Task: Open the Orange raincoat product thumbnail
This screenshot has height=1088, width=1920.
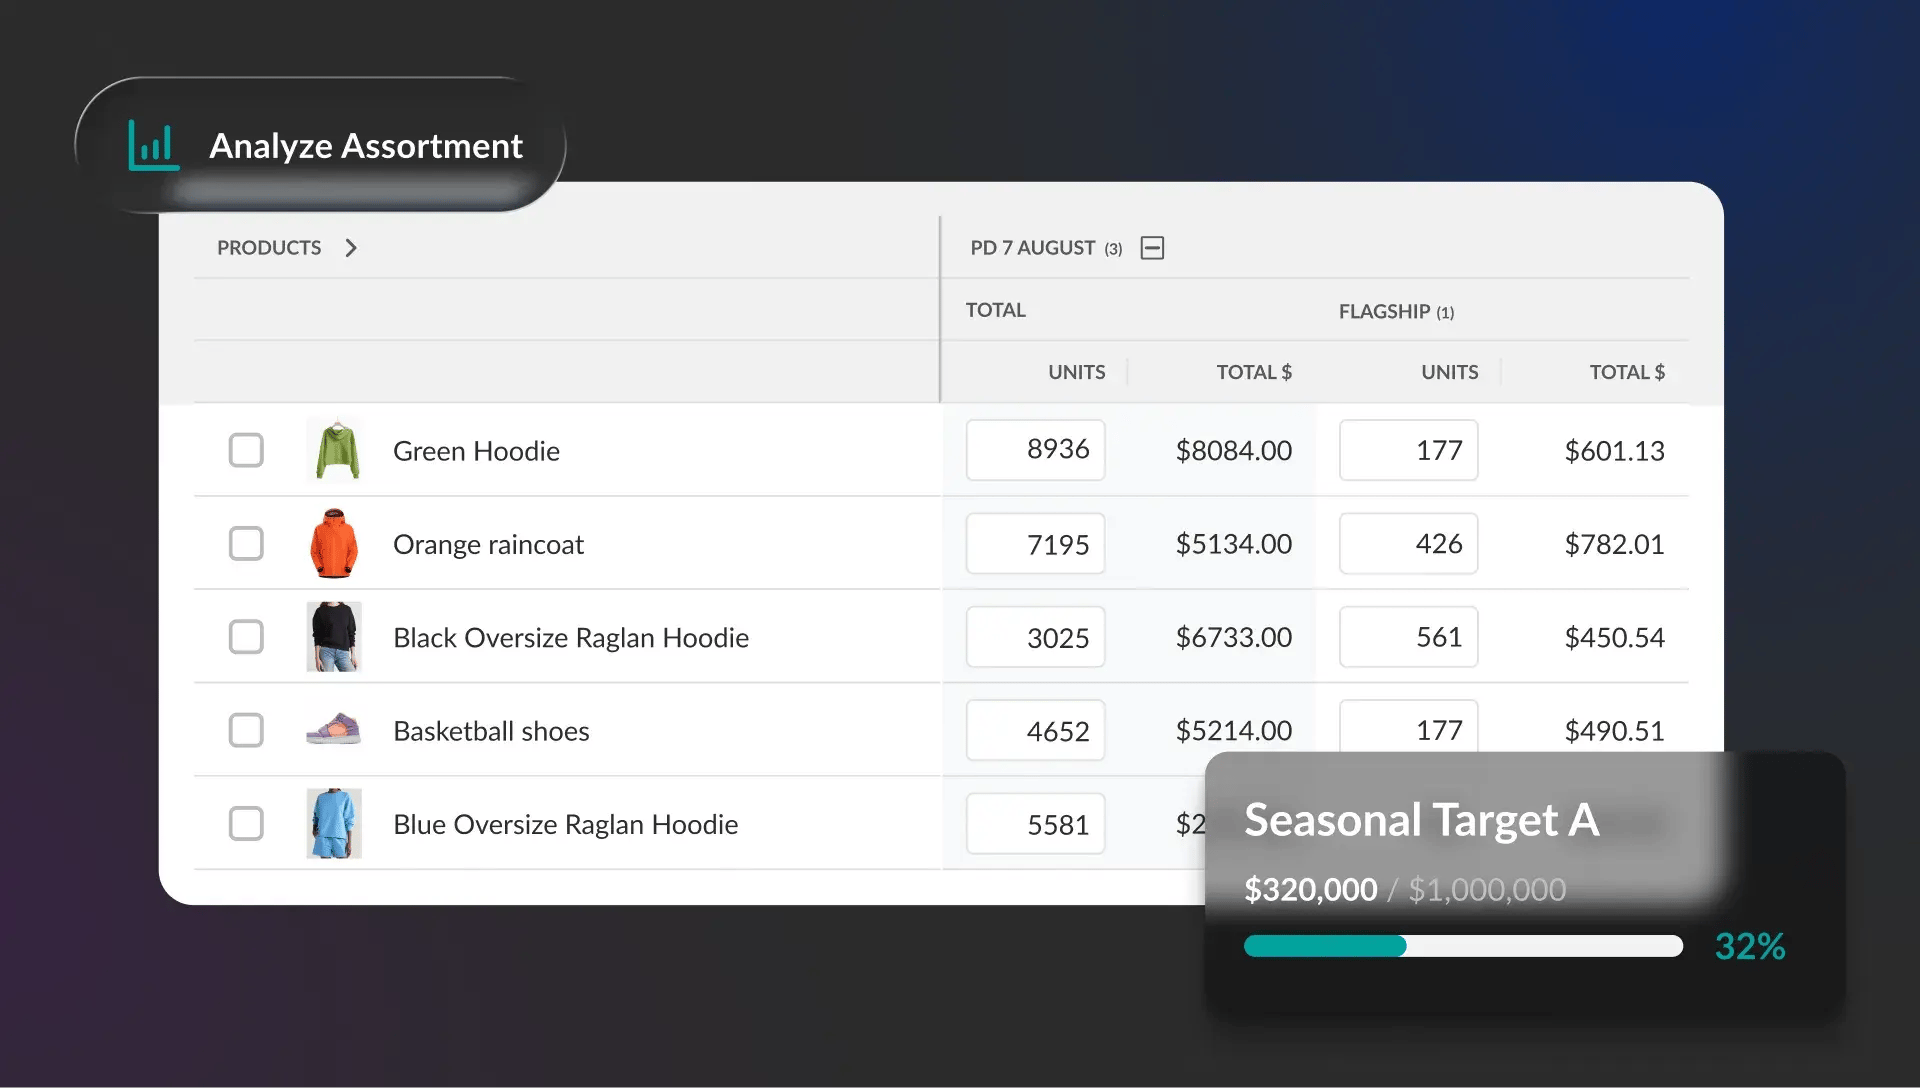Action: (334, 544)
